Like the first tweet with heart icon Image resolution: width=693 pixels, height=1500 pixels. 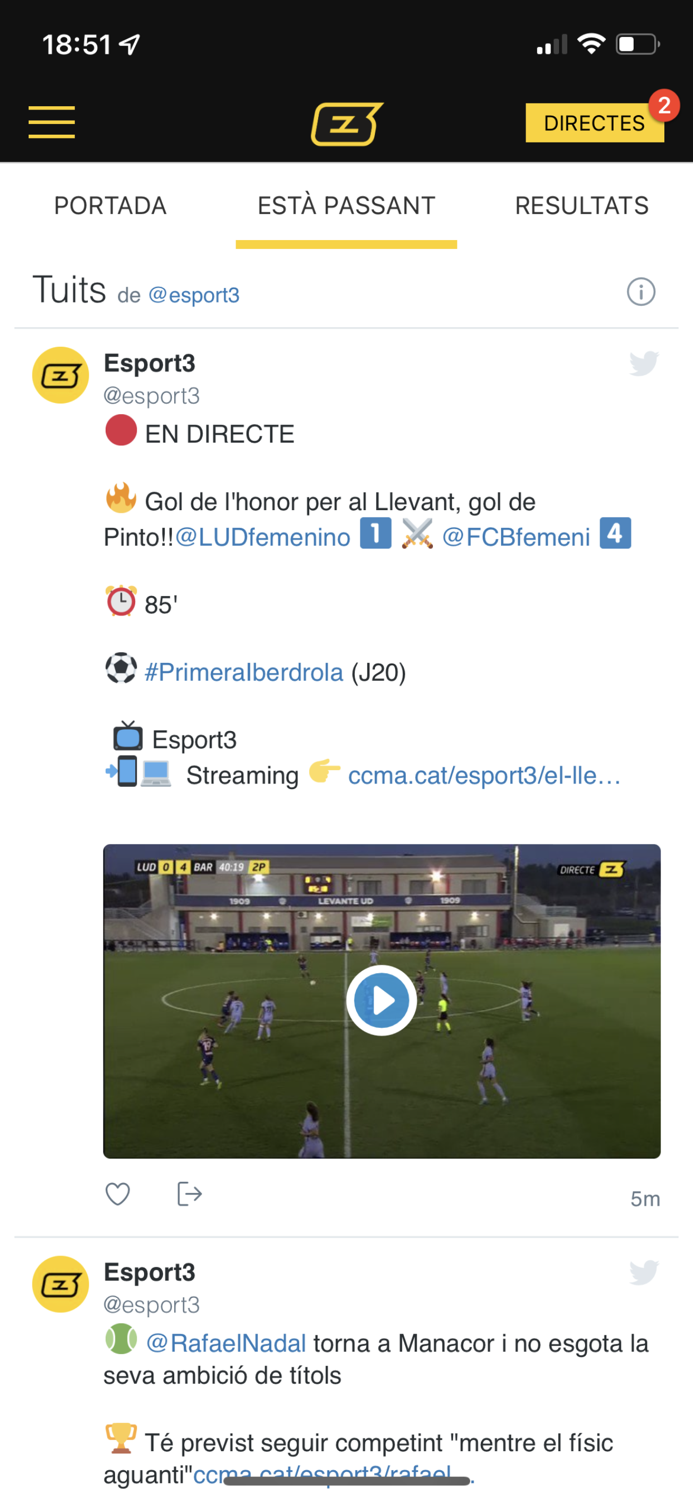(x=118, y=1194)
